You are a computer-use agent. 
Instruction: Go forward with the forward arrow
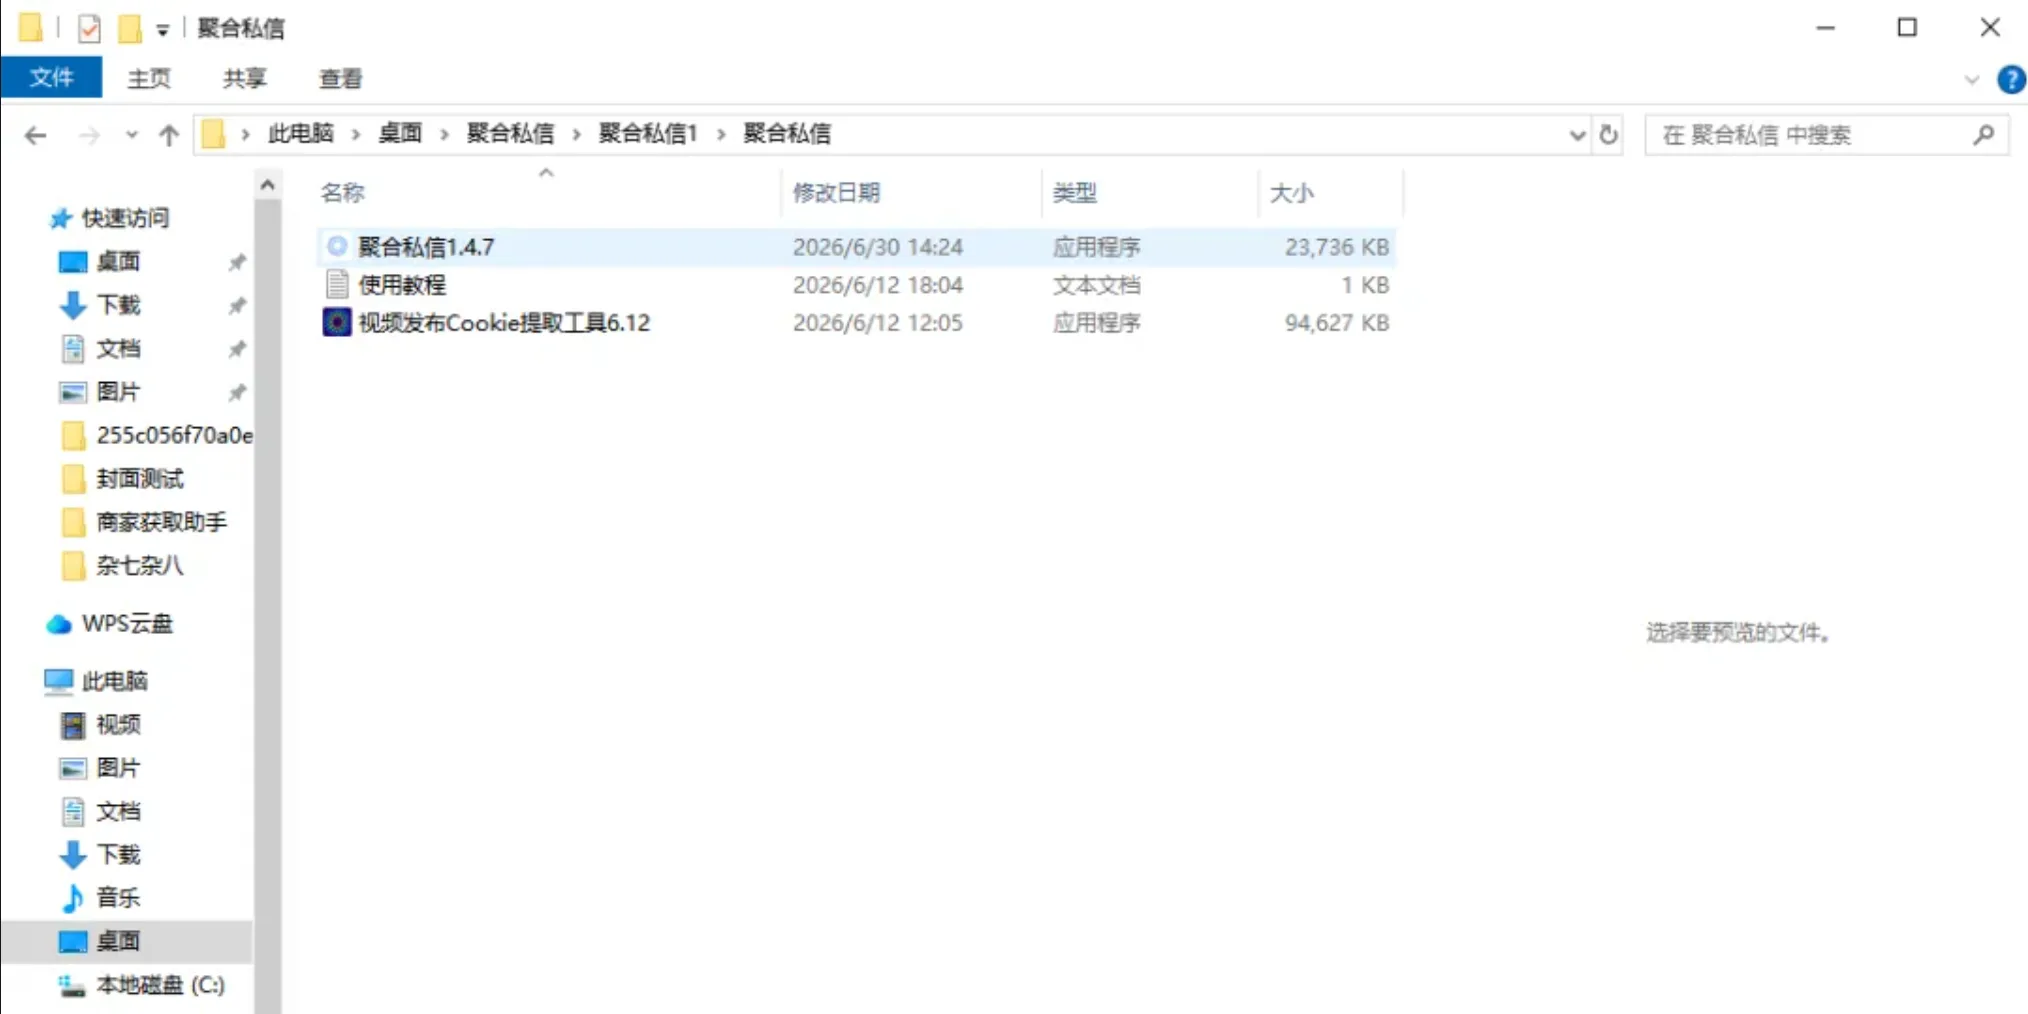click(x=89, y=135)
